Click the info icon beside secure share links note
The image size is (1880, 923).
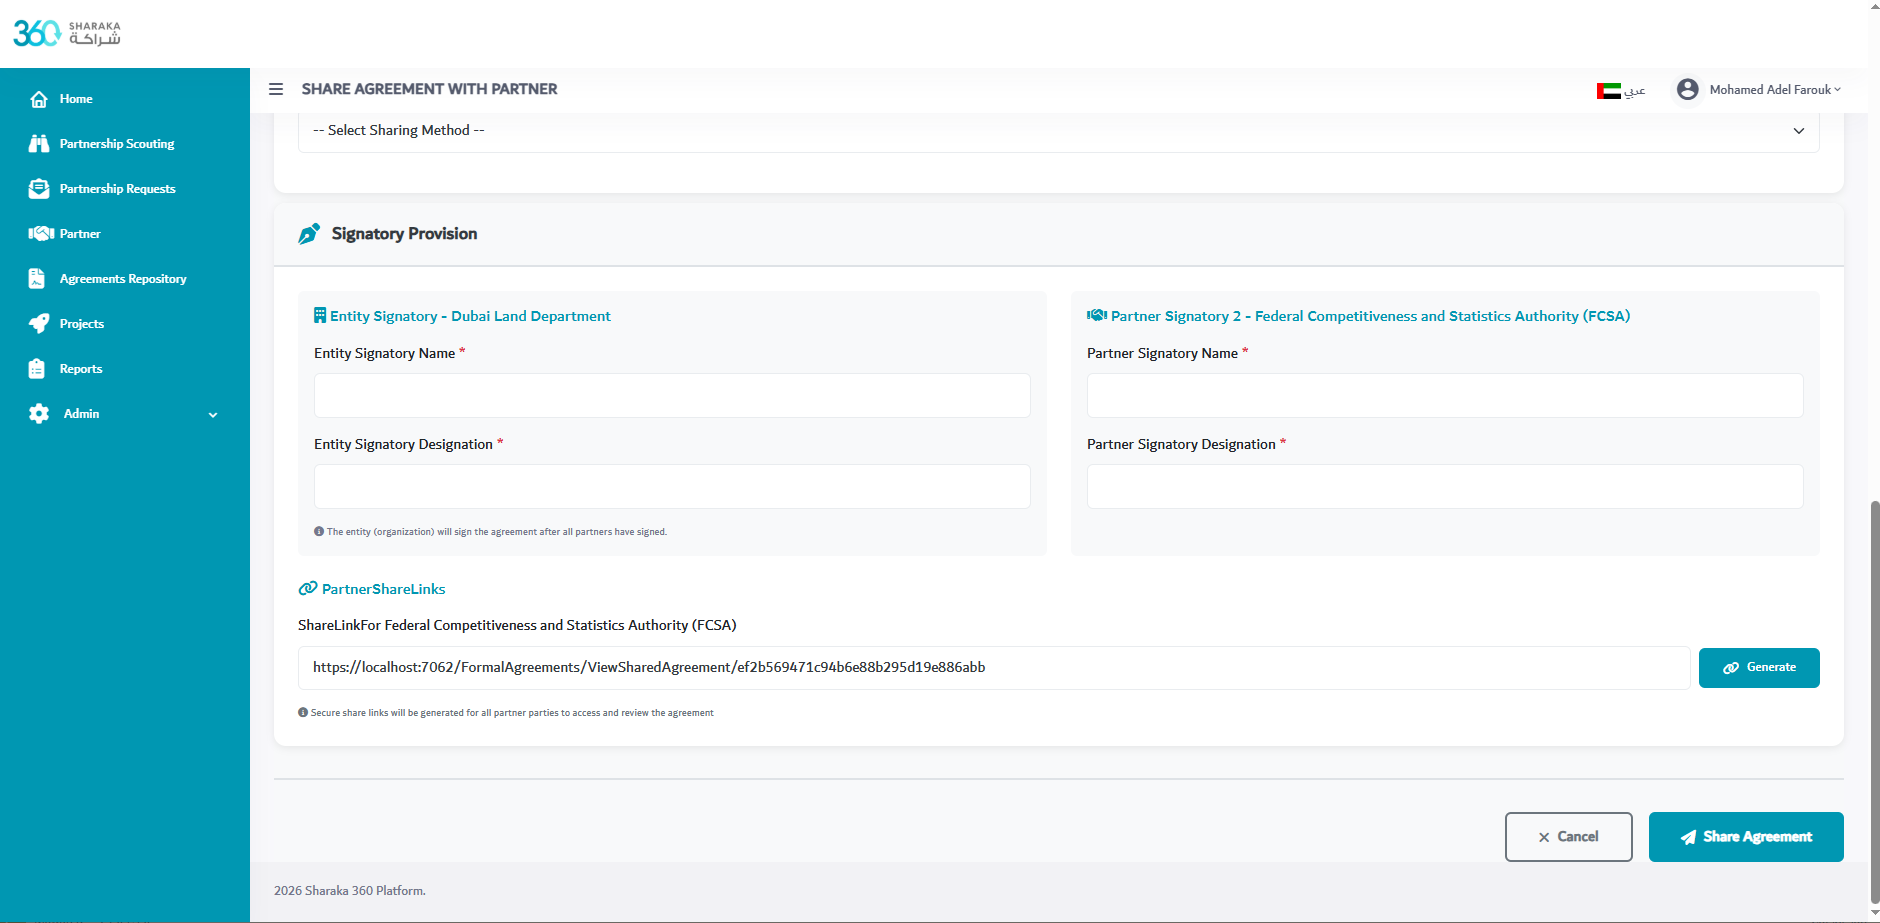(x=303, y=713)
